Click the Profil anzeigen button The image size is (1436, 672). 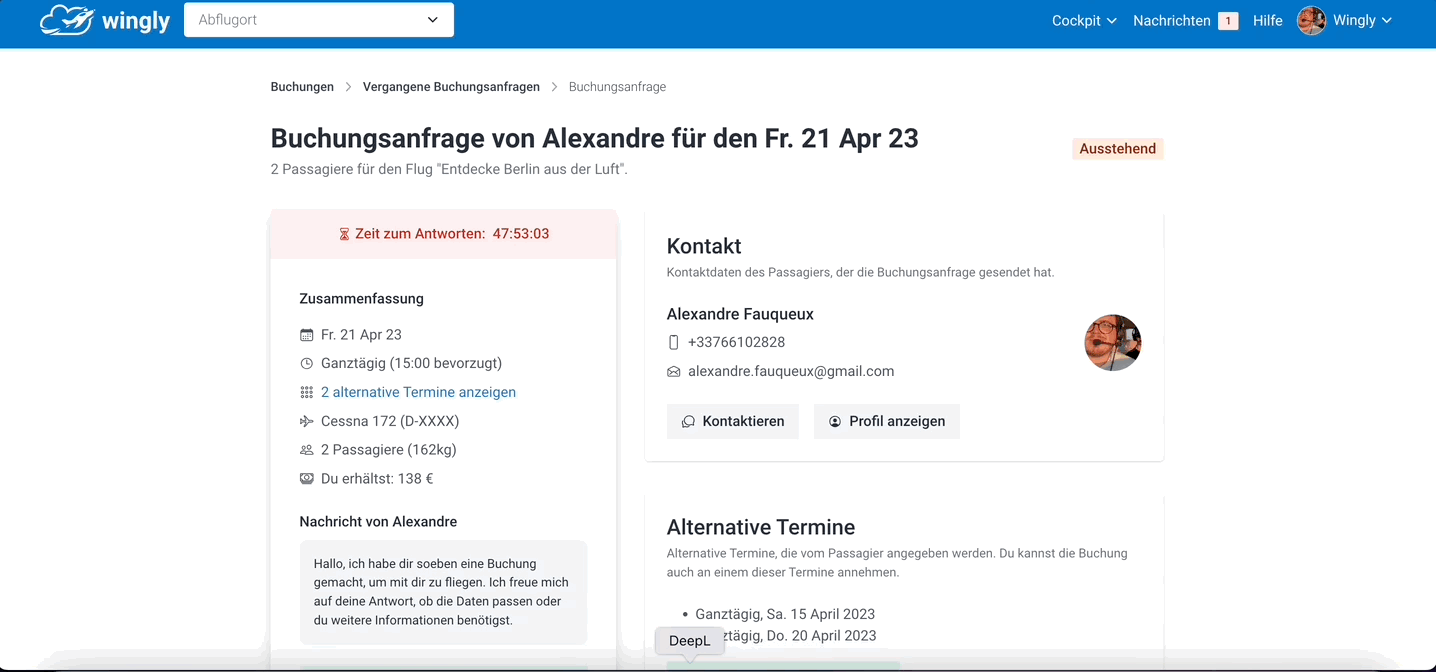pyautogui.click(x=887, y=421)
